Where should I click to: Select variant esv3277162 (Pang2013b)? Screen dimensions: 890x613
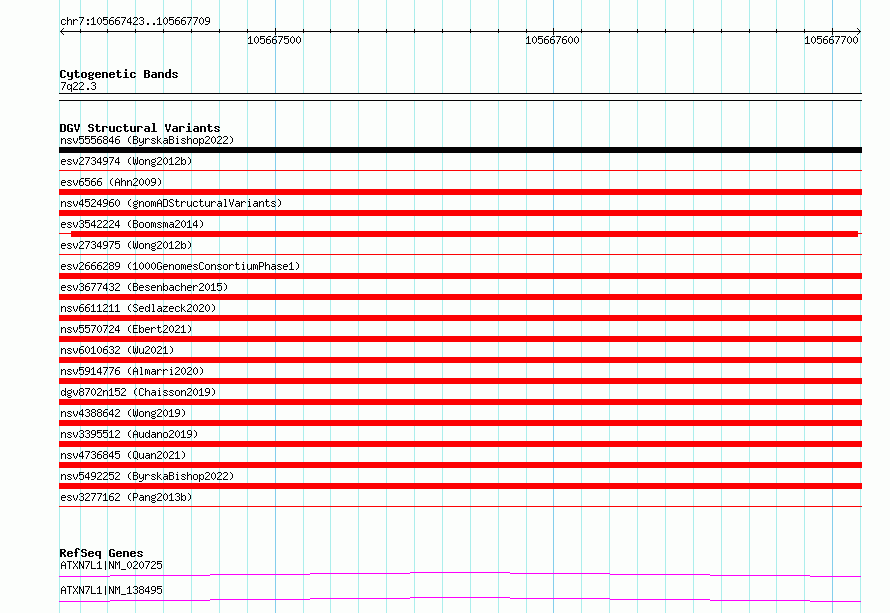[126, 497]
